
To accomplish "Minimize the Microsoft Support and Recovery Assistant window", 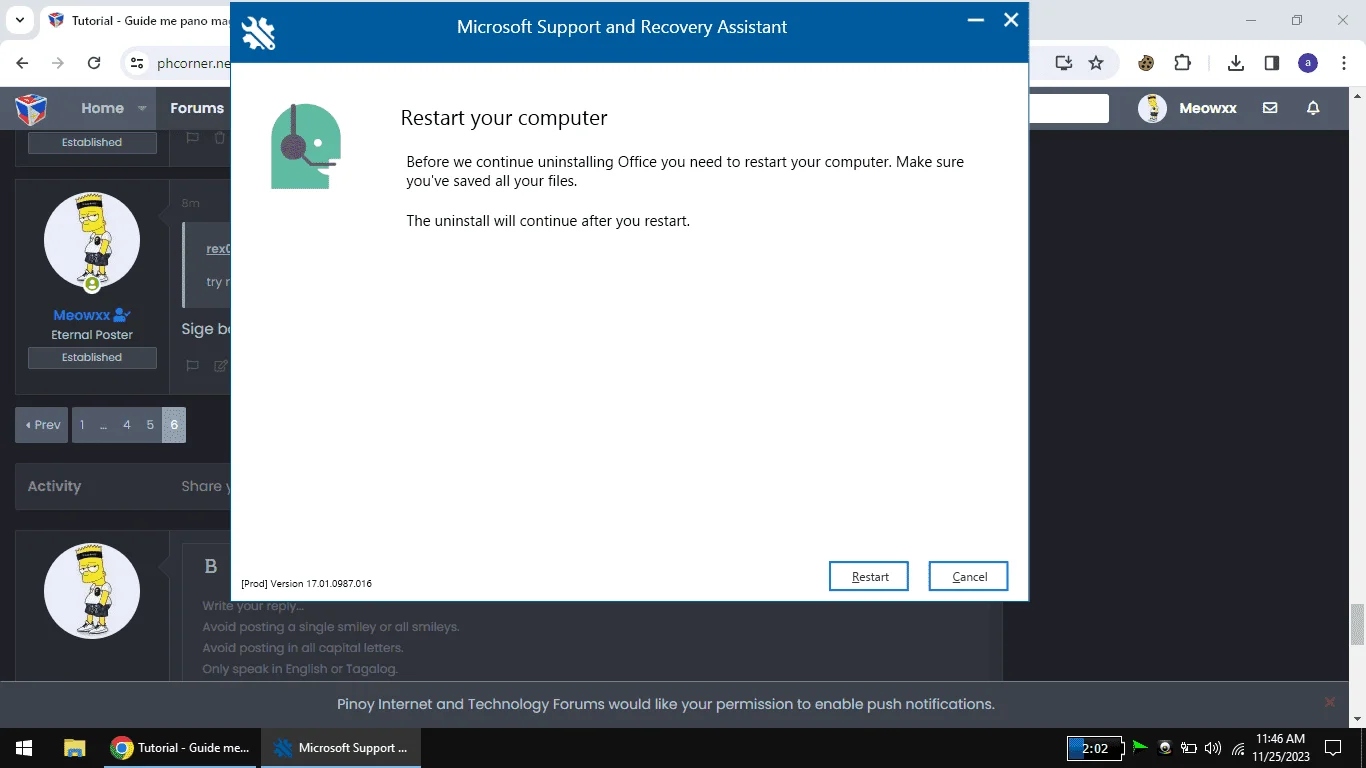I will point(976,20).
